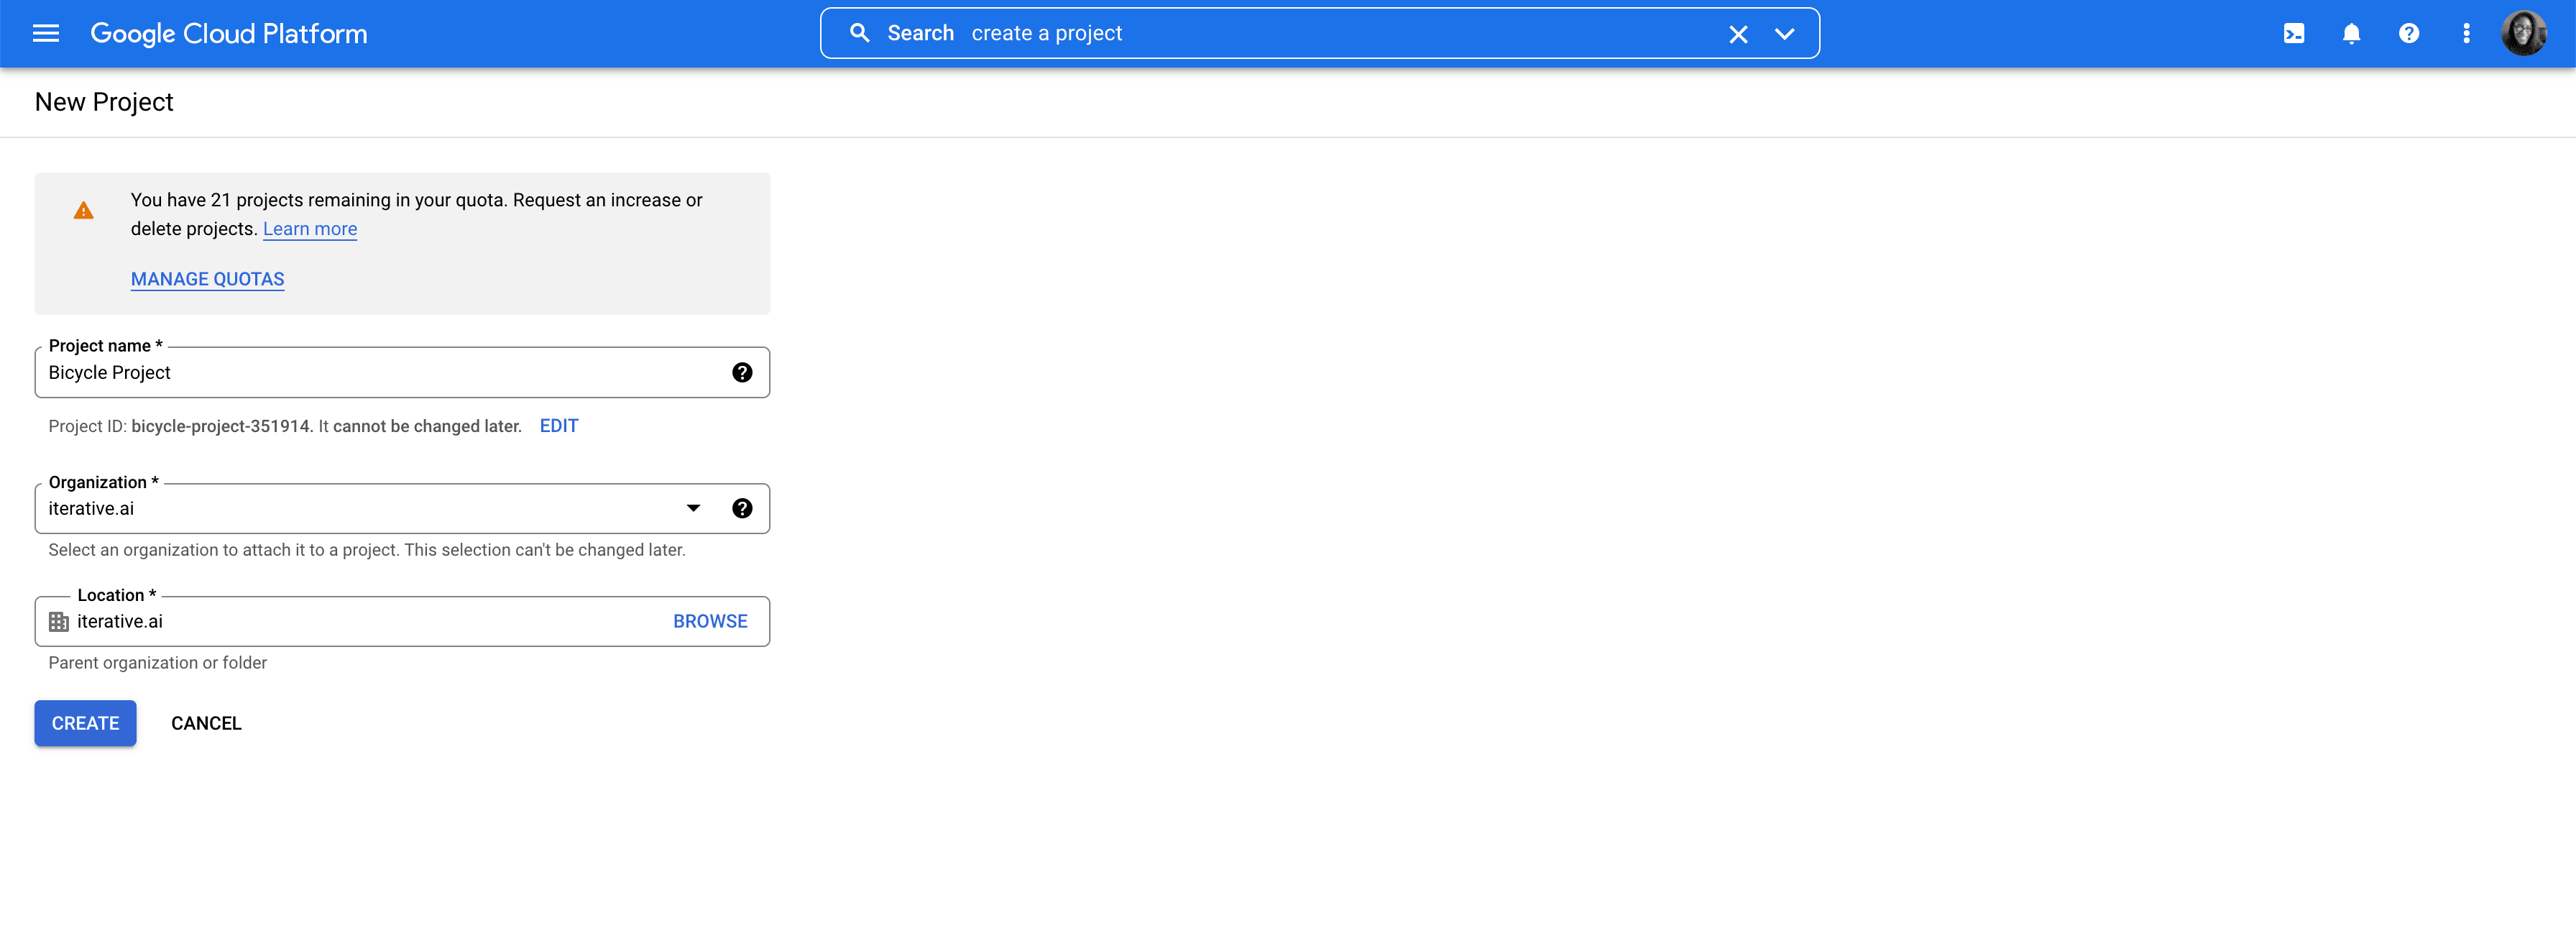Browse for a parent location
Viewport: 2576px width, 936px height.
[x=710, y=621]
